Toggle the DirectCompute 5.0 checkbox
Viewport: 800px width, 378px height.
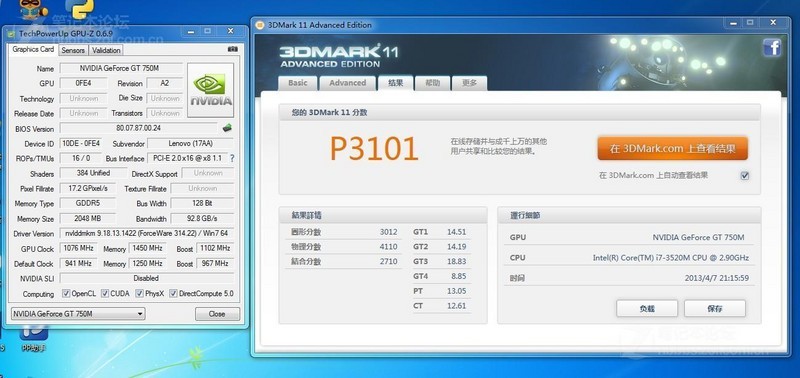click(x=173, y=293)
